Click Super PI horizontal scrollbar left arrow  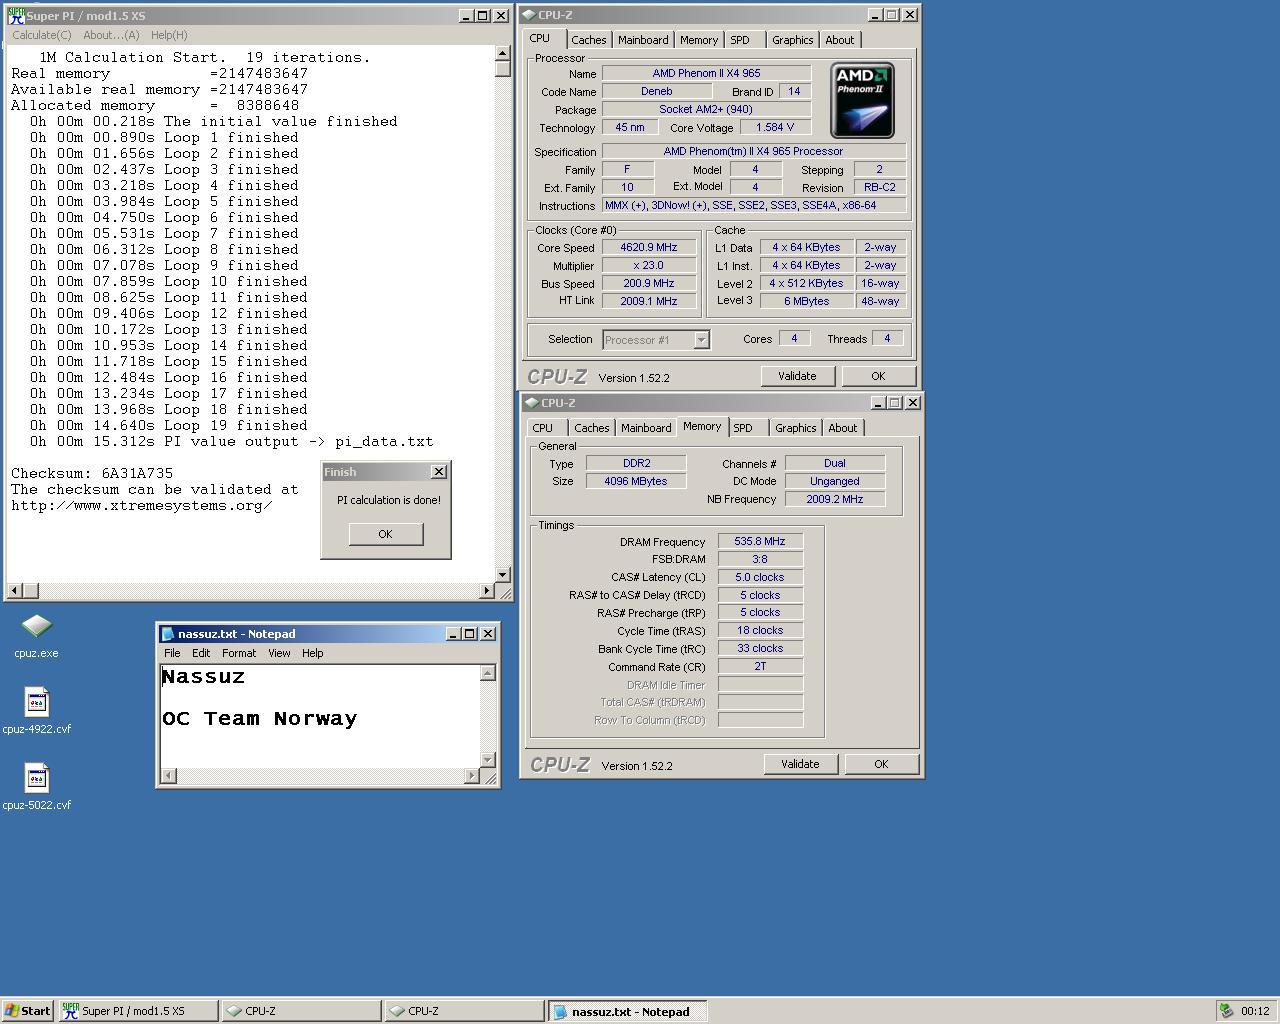[x=14, y=591]
